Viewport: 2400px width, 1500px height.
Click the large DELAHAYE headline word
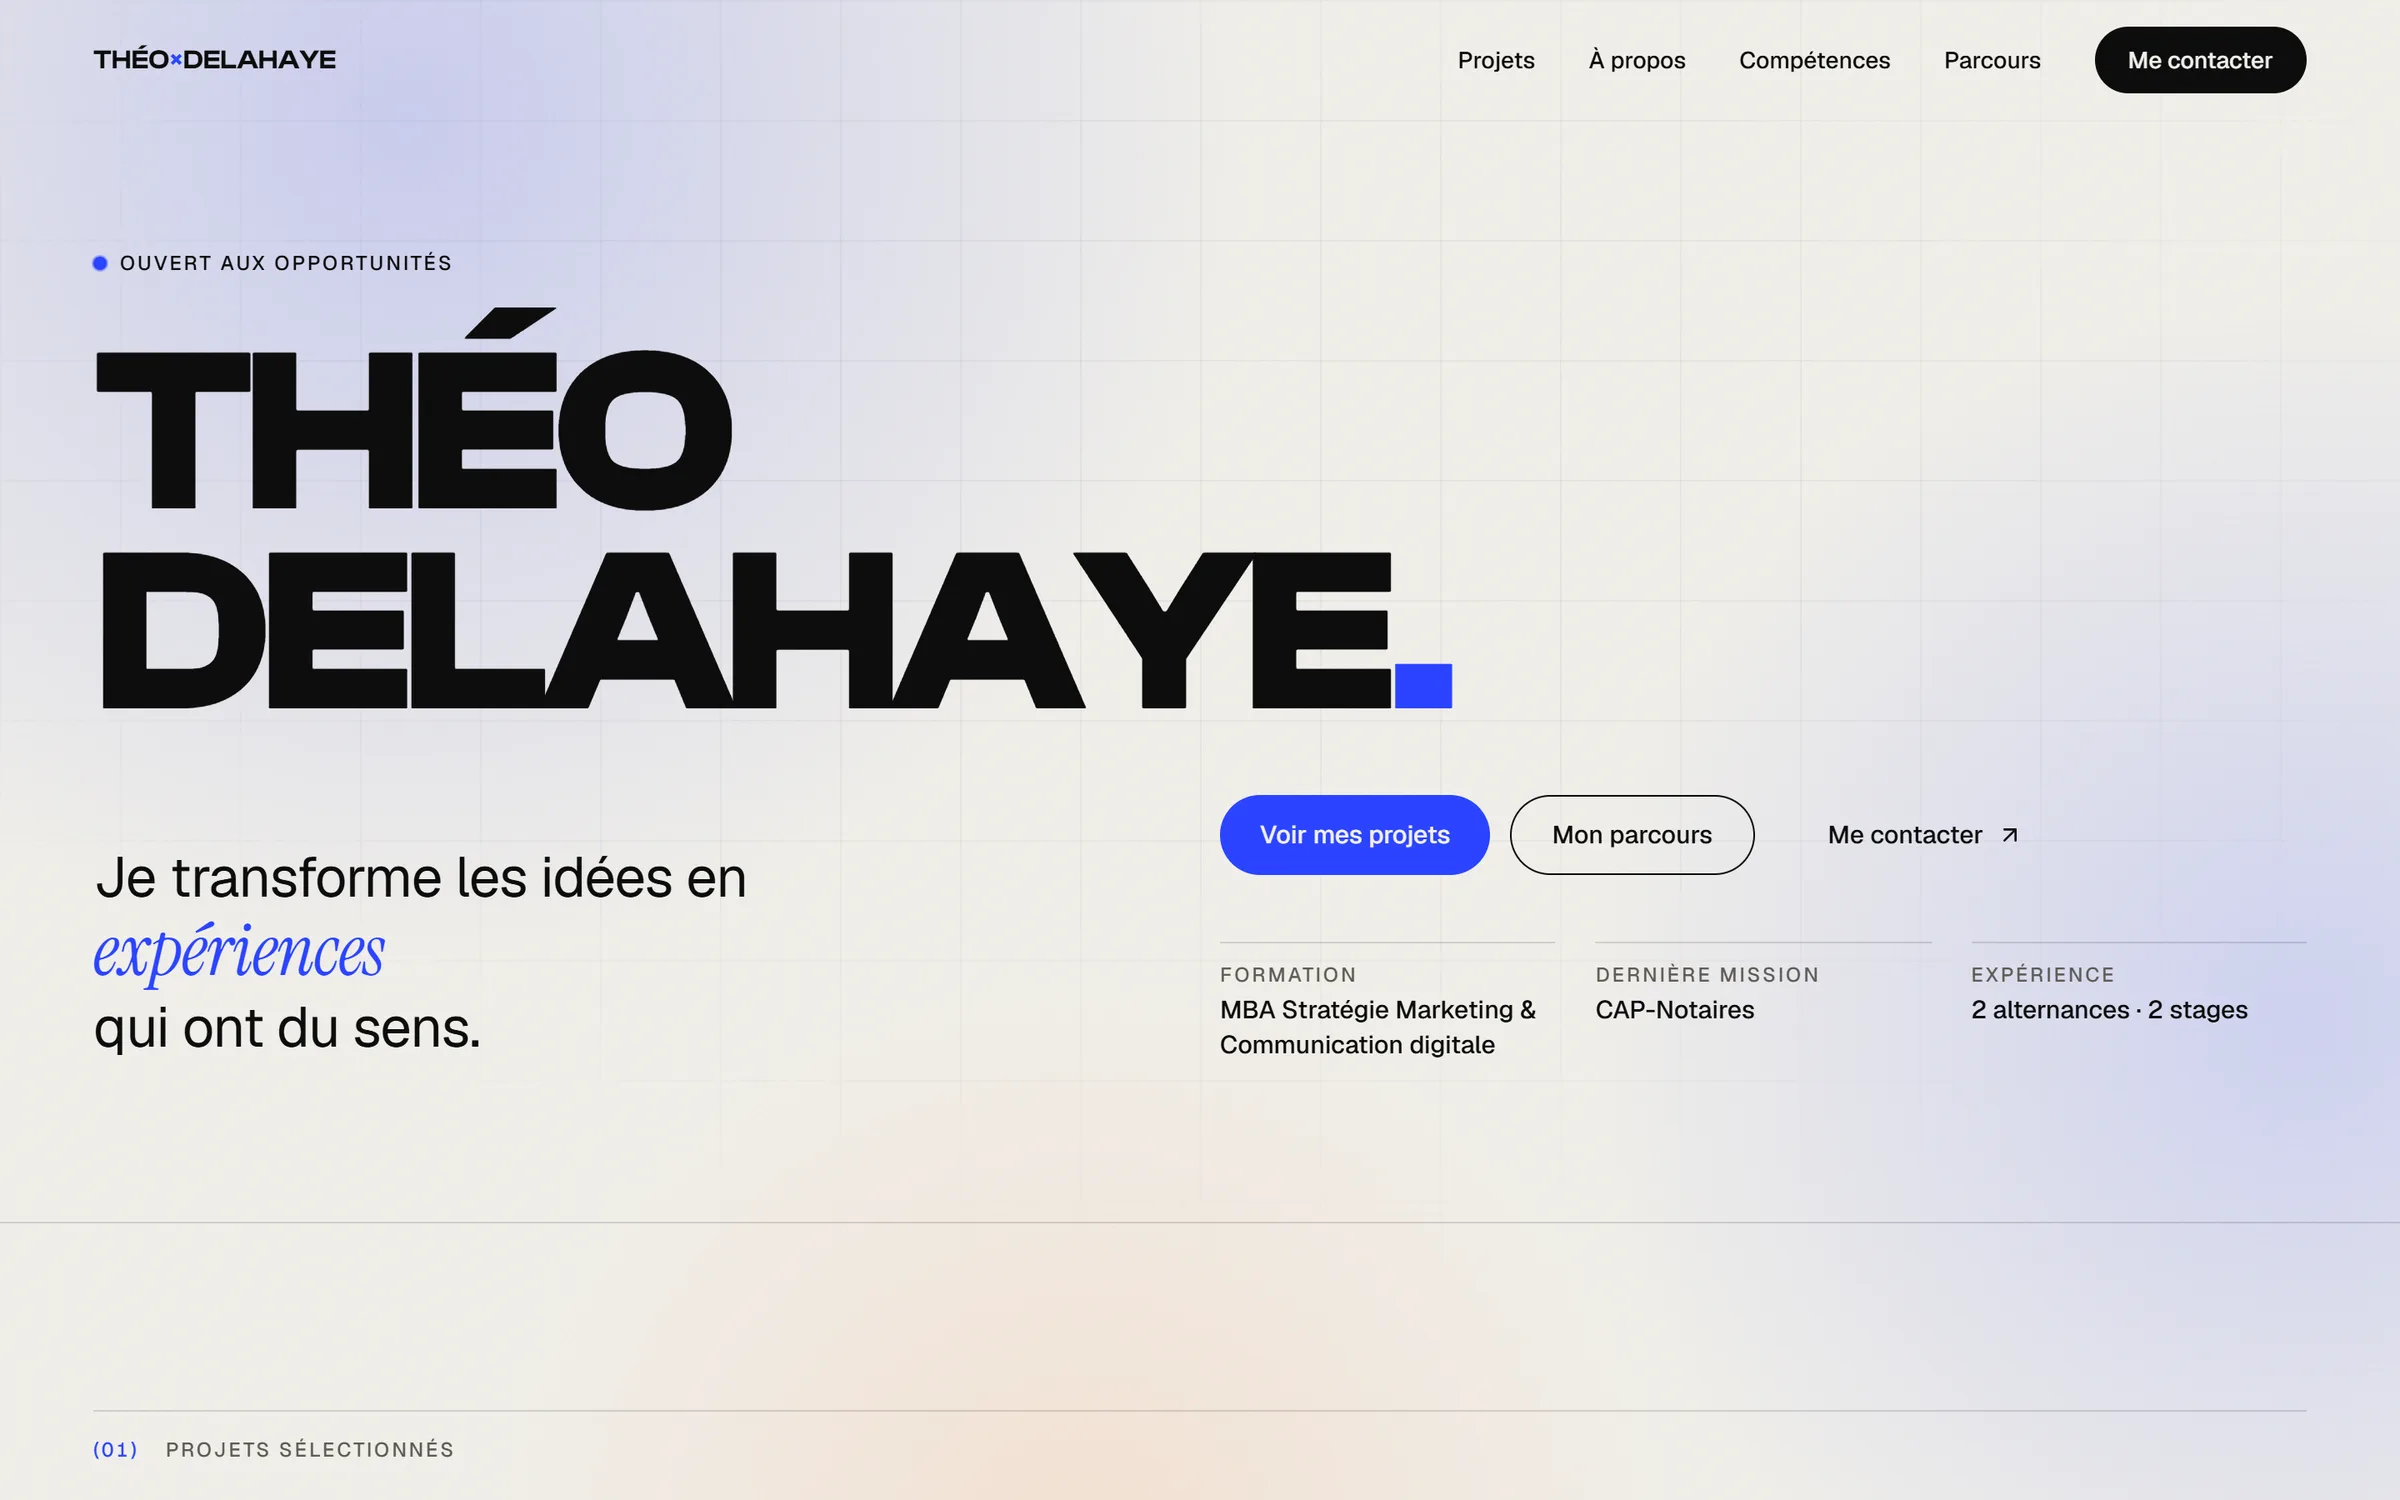coord(746,630)
